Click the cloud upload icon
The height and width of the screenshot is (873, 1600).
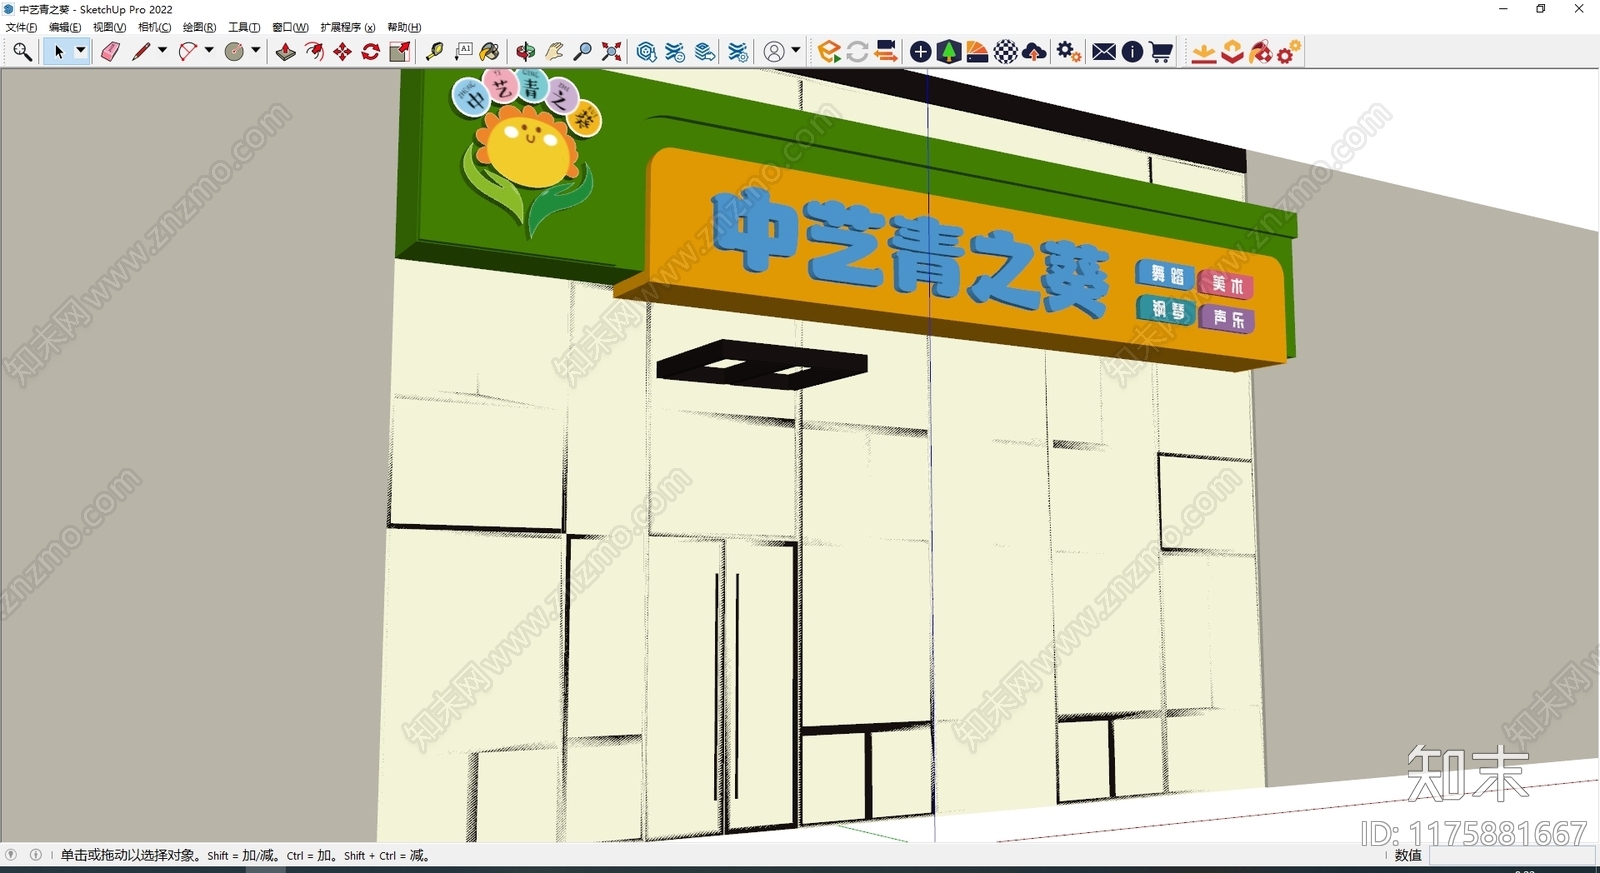coord(1034,52)
